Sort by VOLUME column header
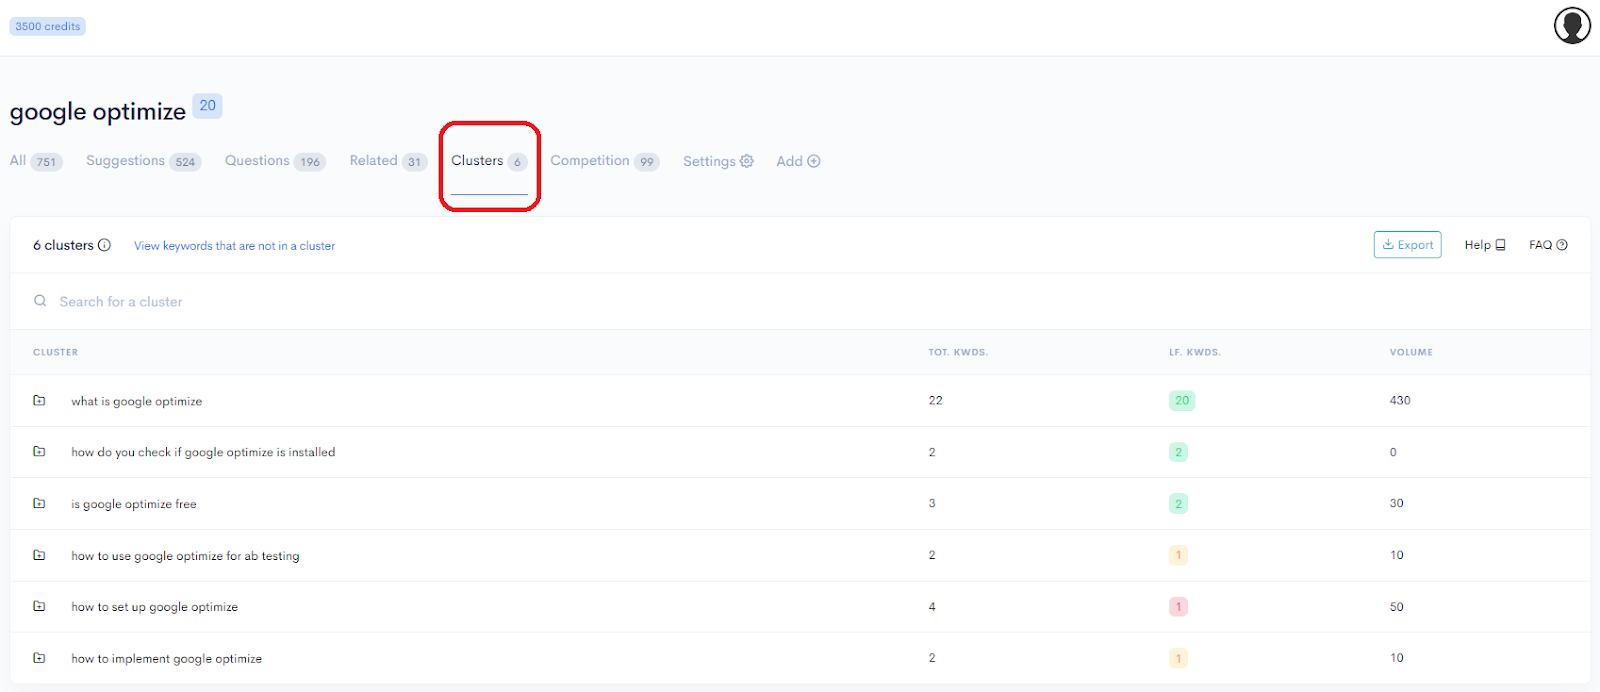1600x692 pixels. [1411, 352]
